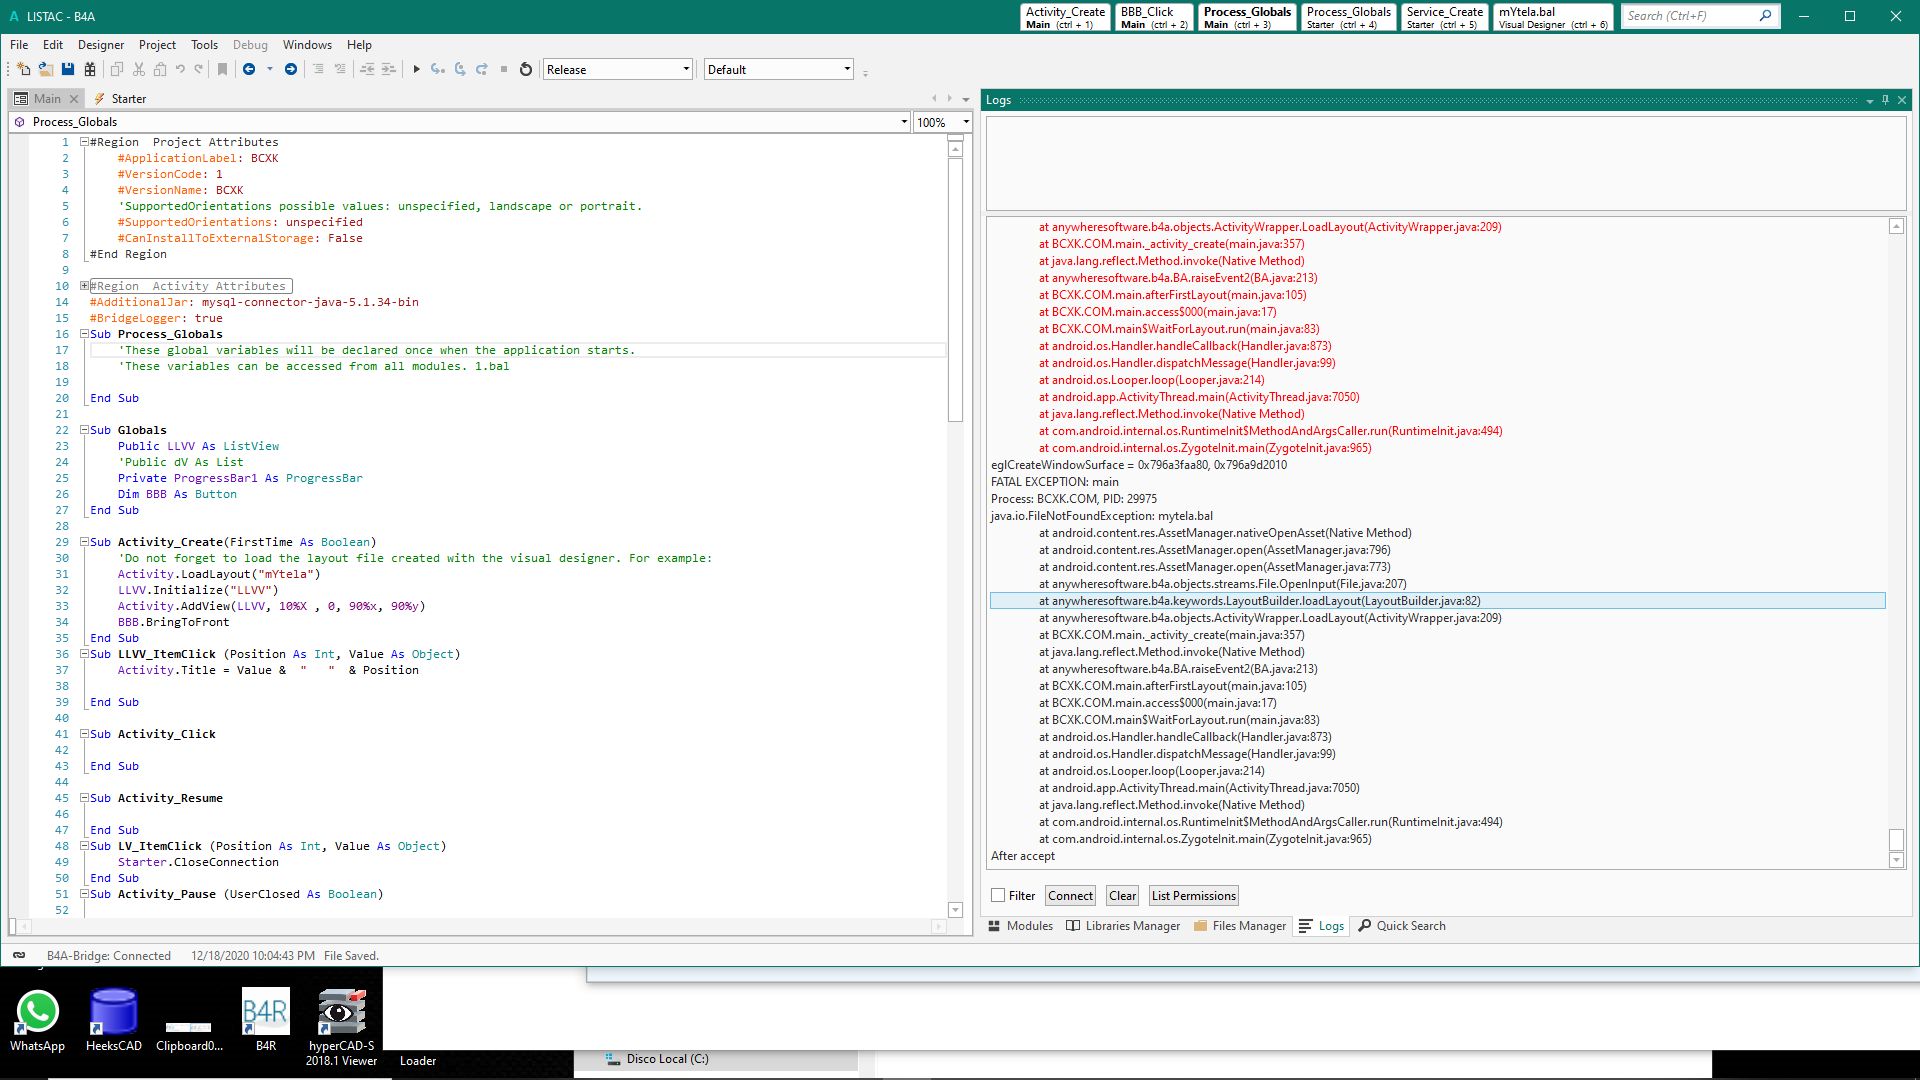Click the New project icon
Image resolution: width=1920 pixels, height=1080 pixels.
click(x=23, y=69)
